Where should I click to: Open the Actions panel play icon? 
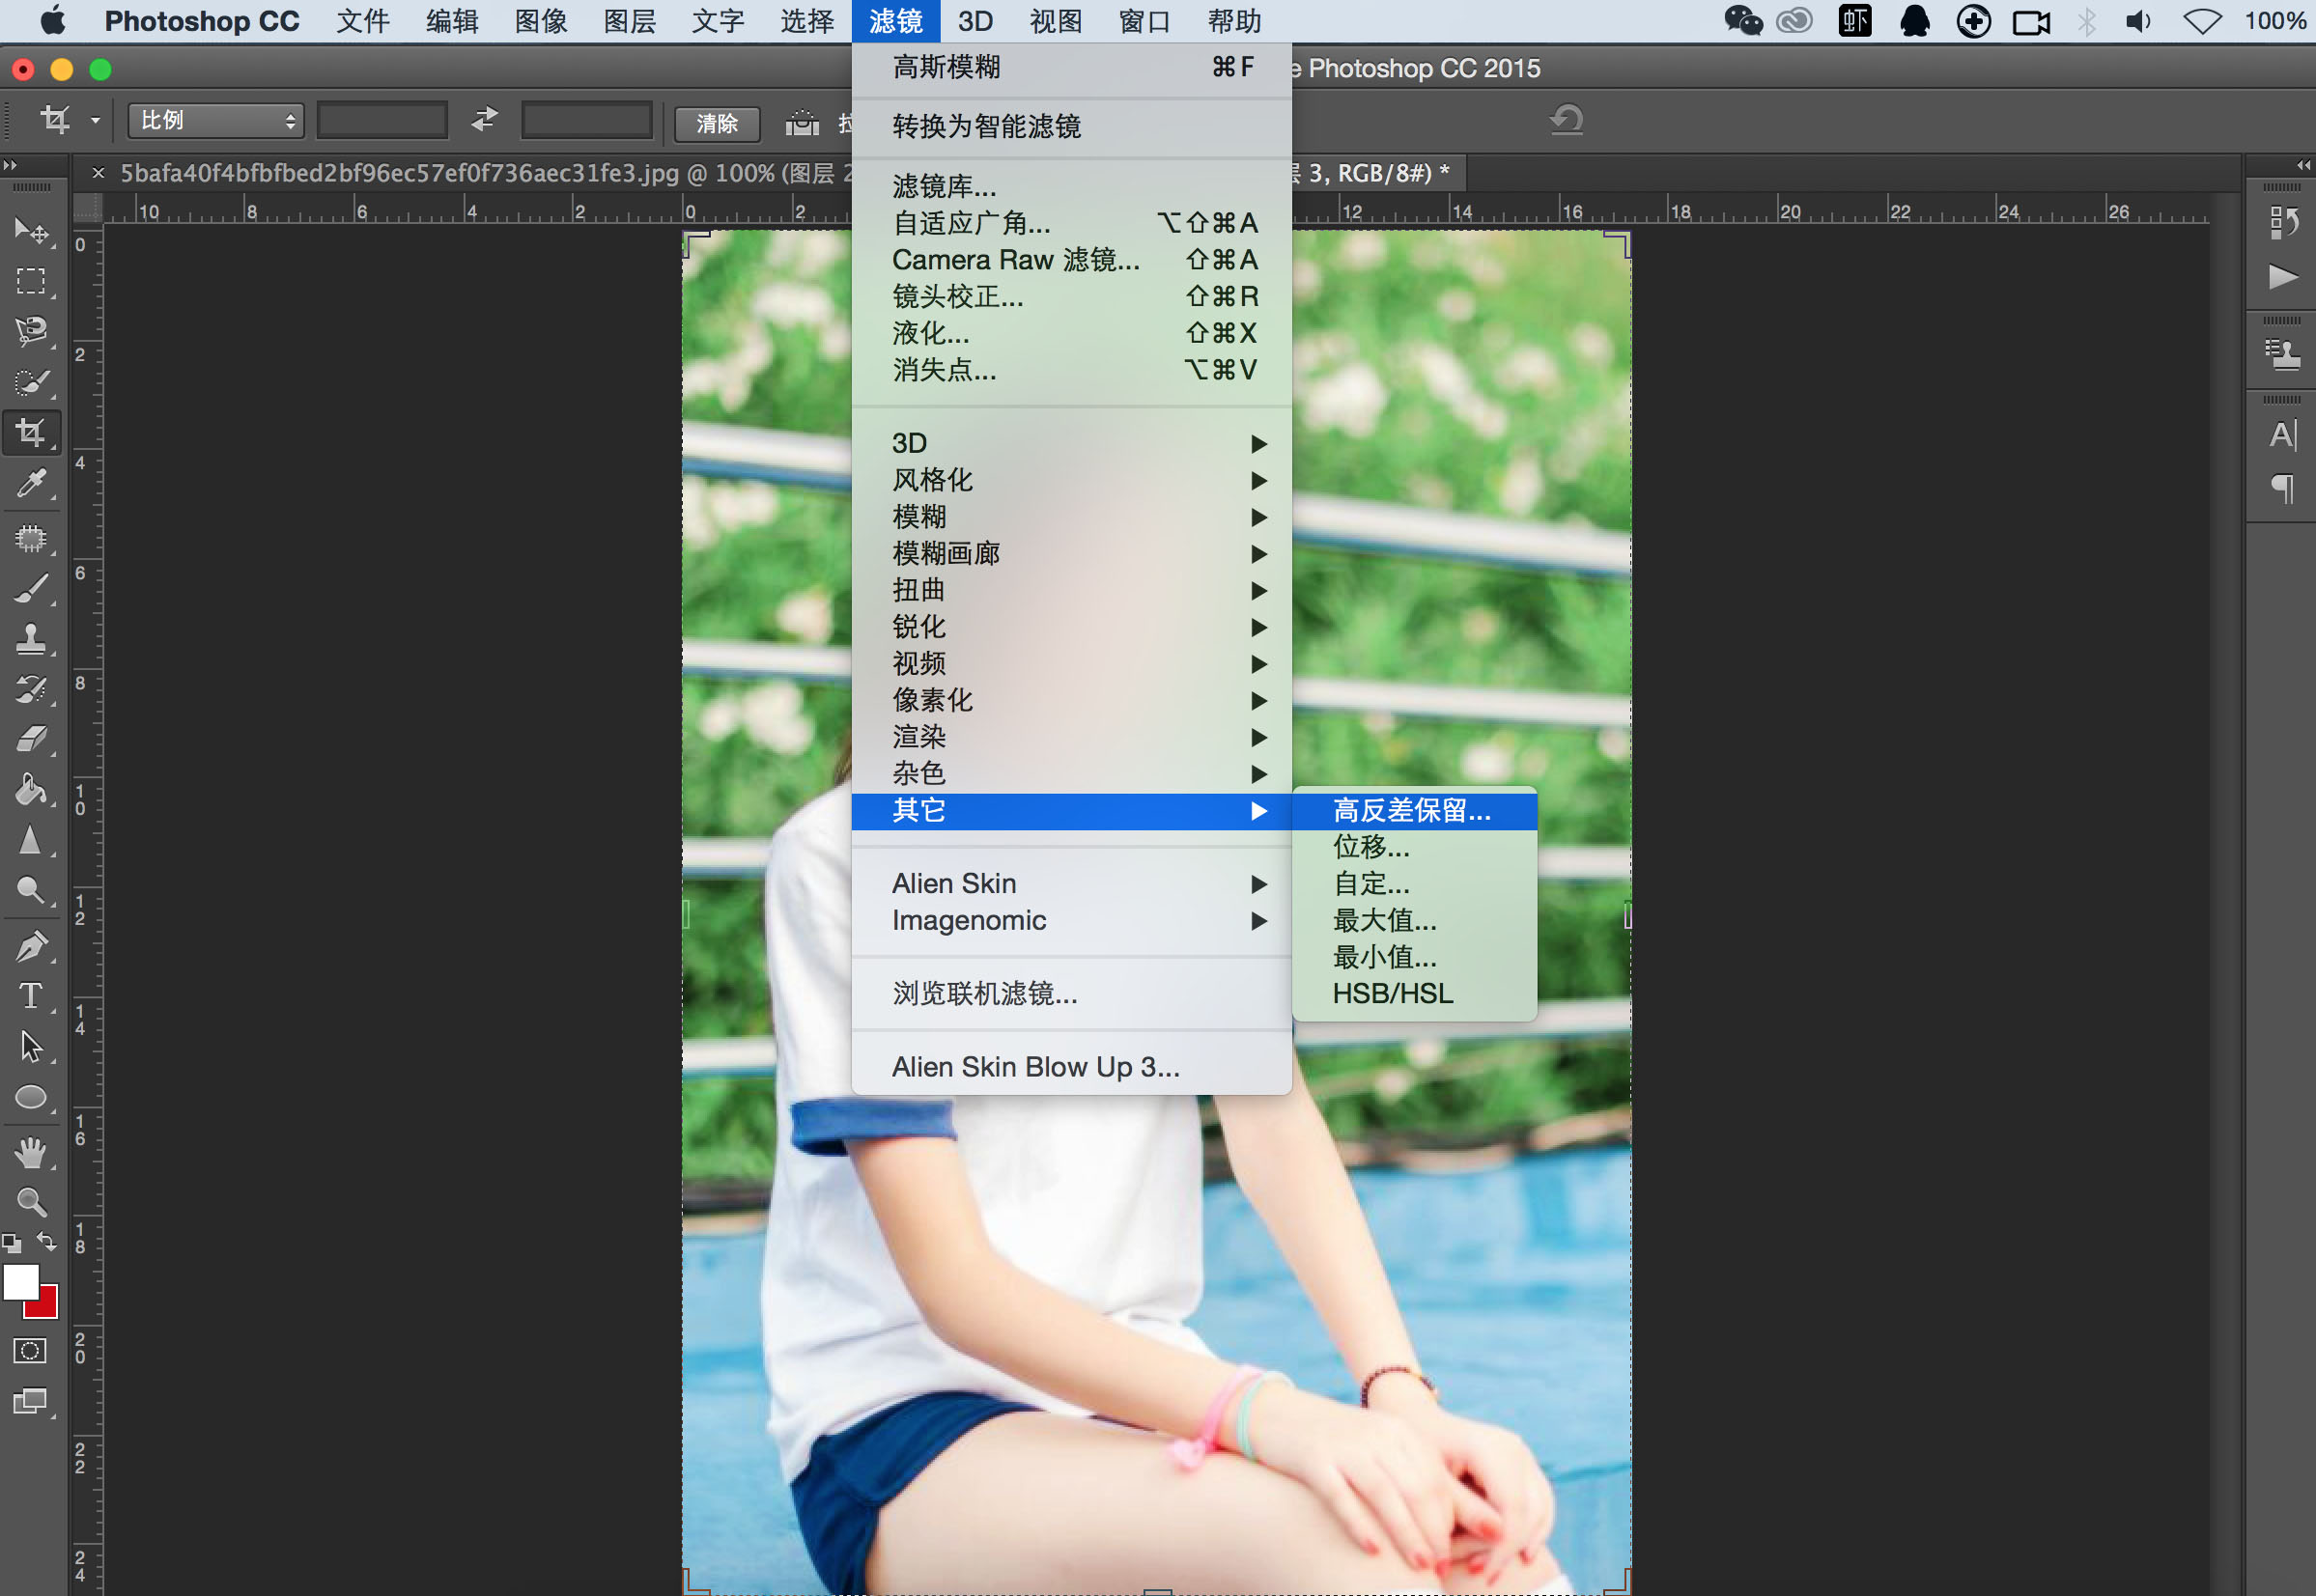tap(2282, 277)
